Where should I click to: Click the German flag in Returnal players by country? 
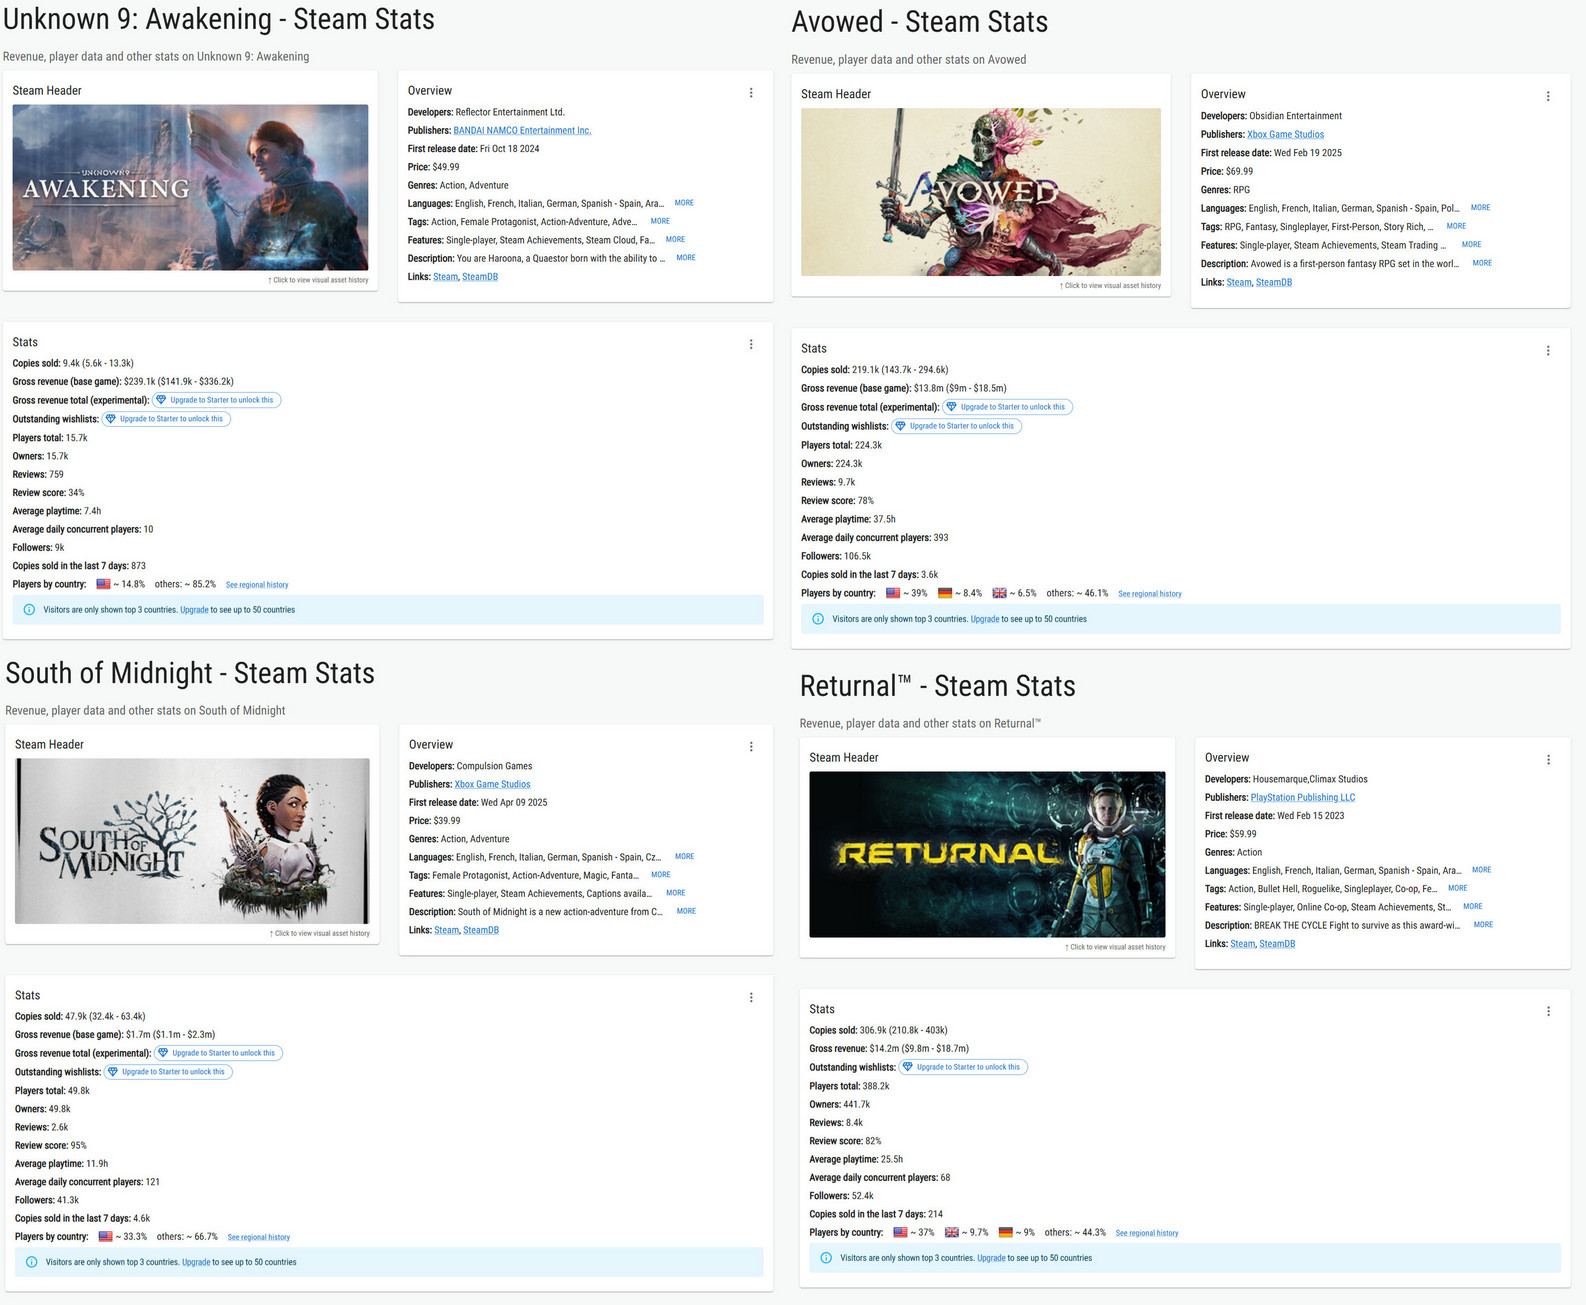click(1006, 1232)
